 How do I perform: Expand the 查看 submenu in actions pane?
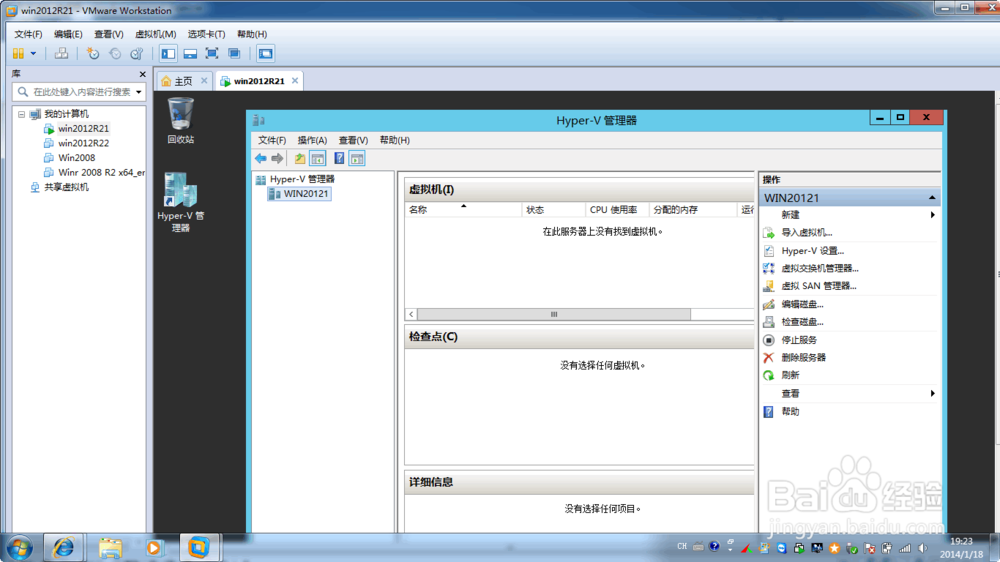(x=849, y=394)
